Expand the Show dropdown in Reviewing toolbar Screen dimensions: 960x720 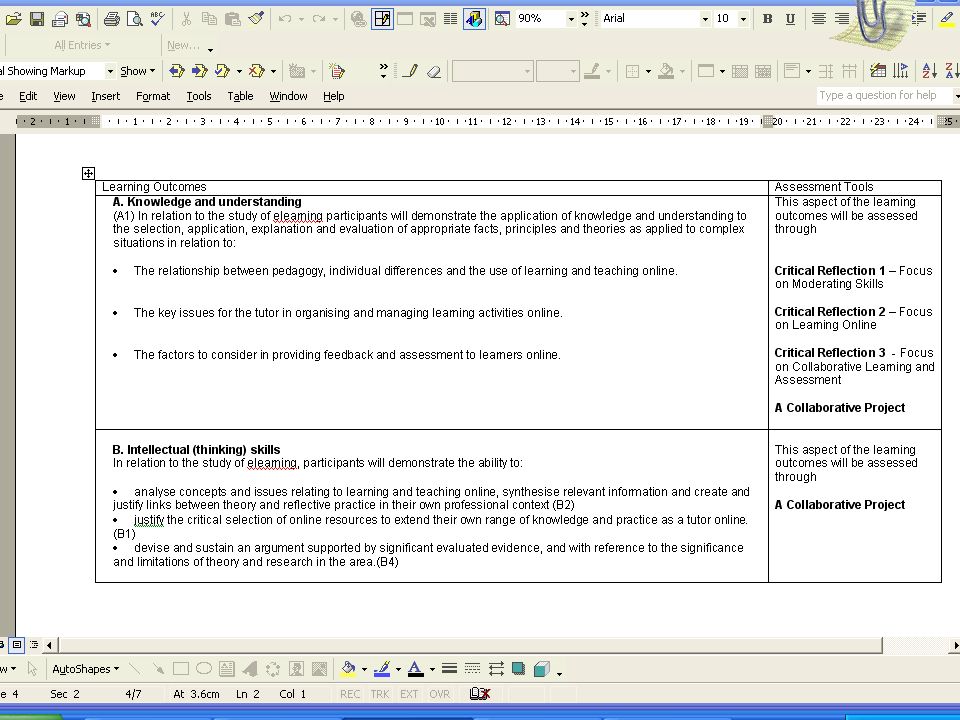138,71
